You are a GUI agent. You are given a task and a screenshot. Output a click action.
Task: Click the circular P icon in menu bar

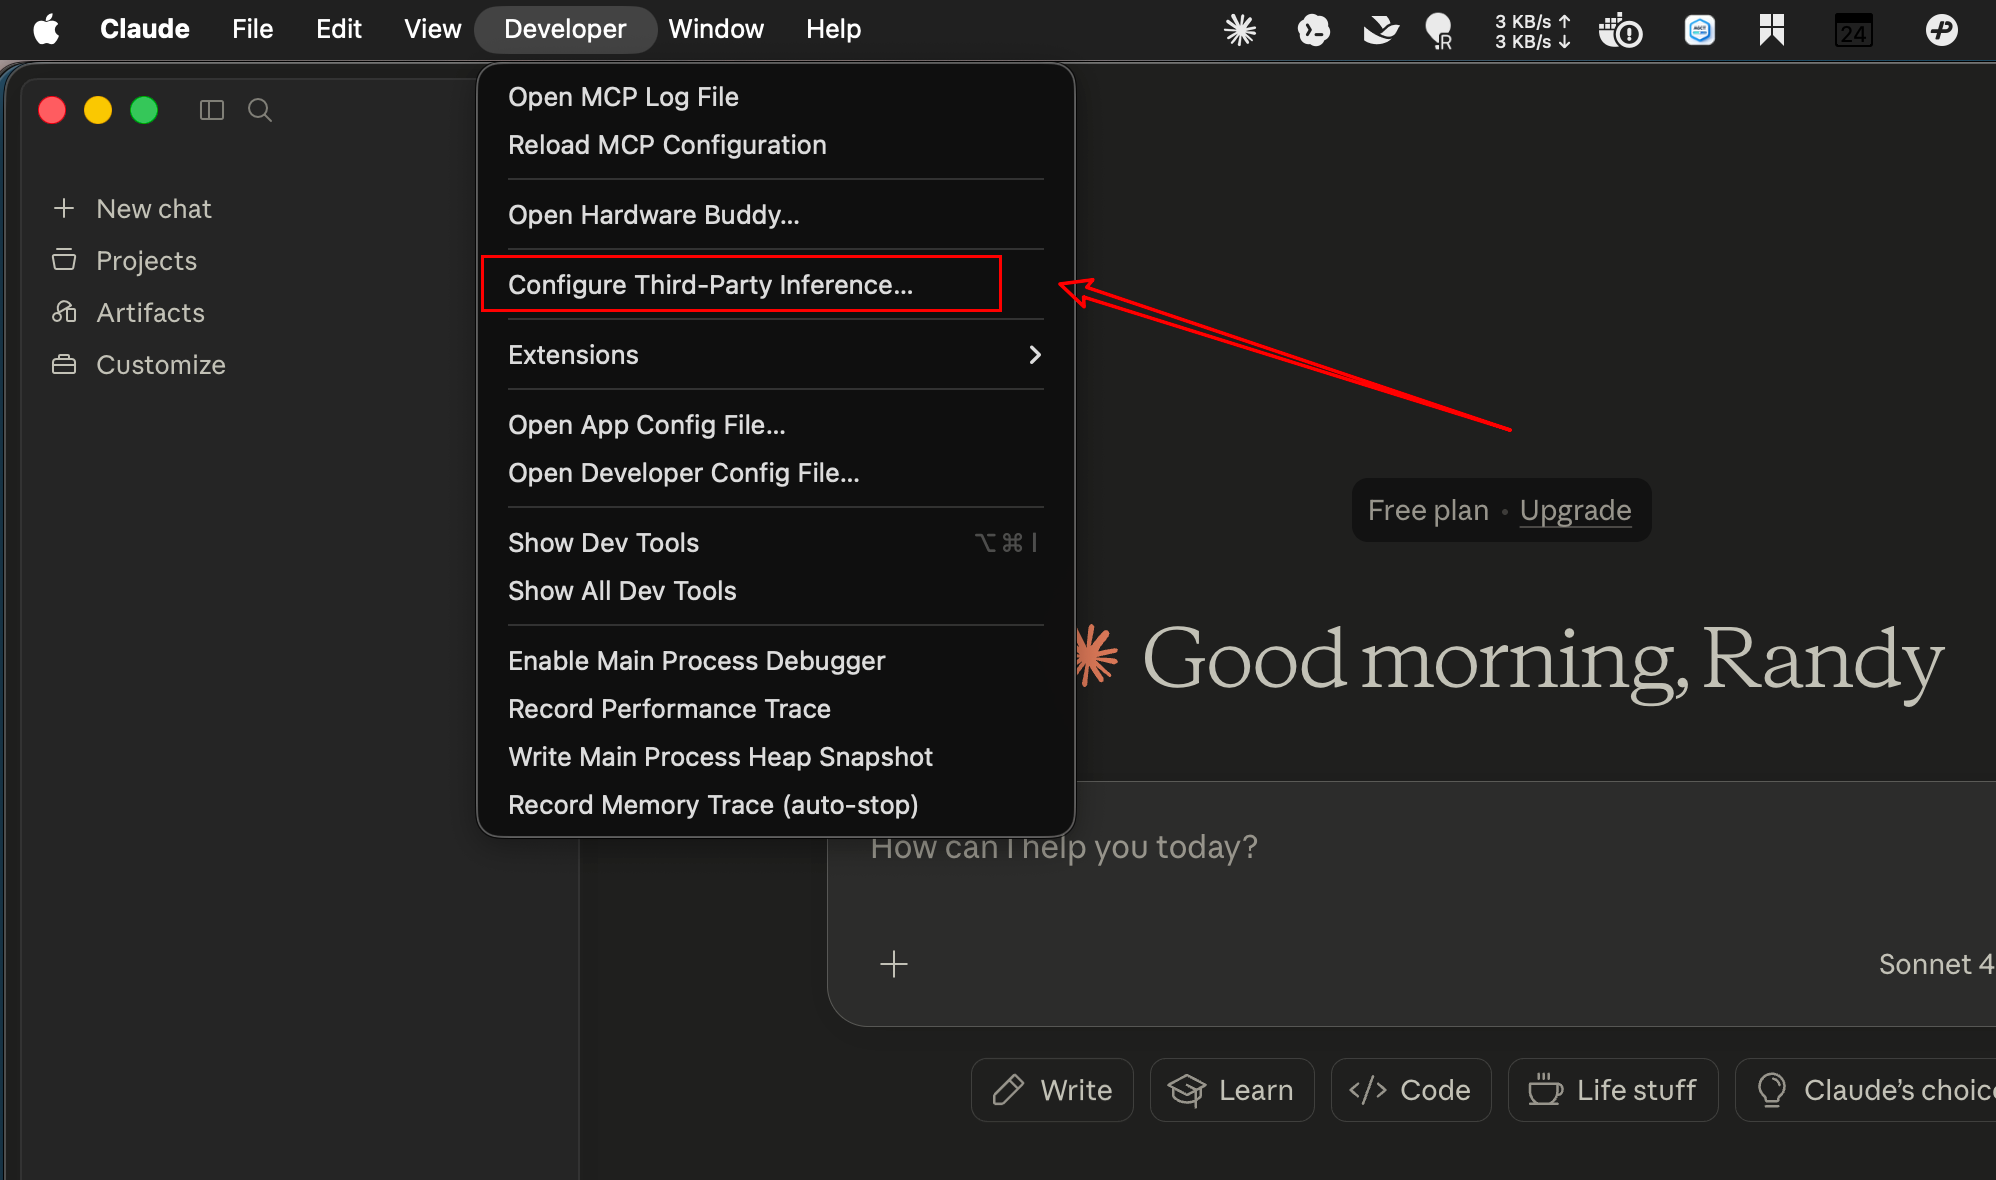pos(1942,30)
